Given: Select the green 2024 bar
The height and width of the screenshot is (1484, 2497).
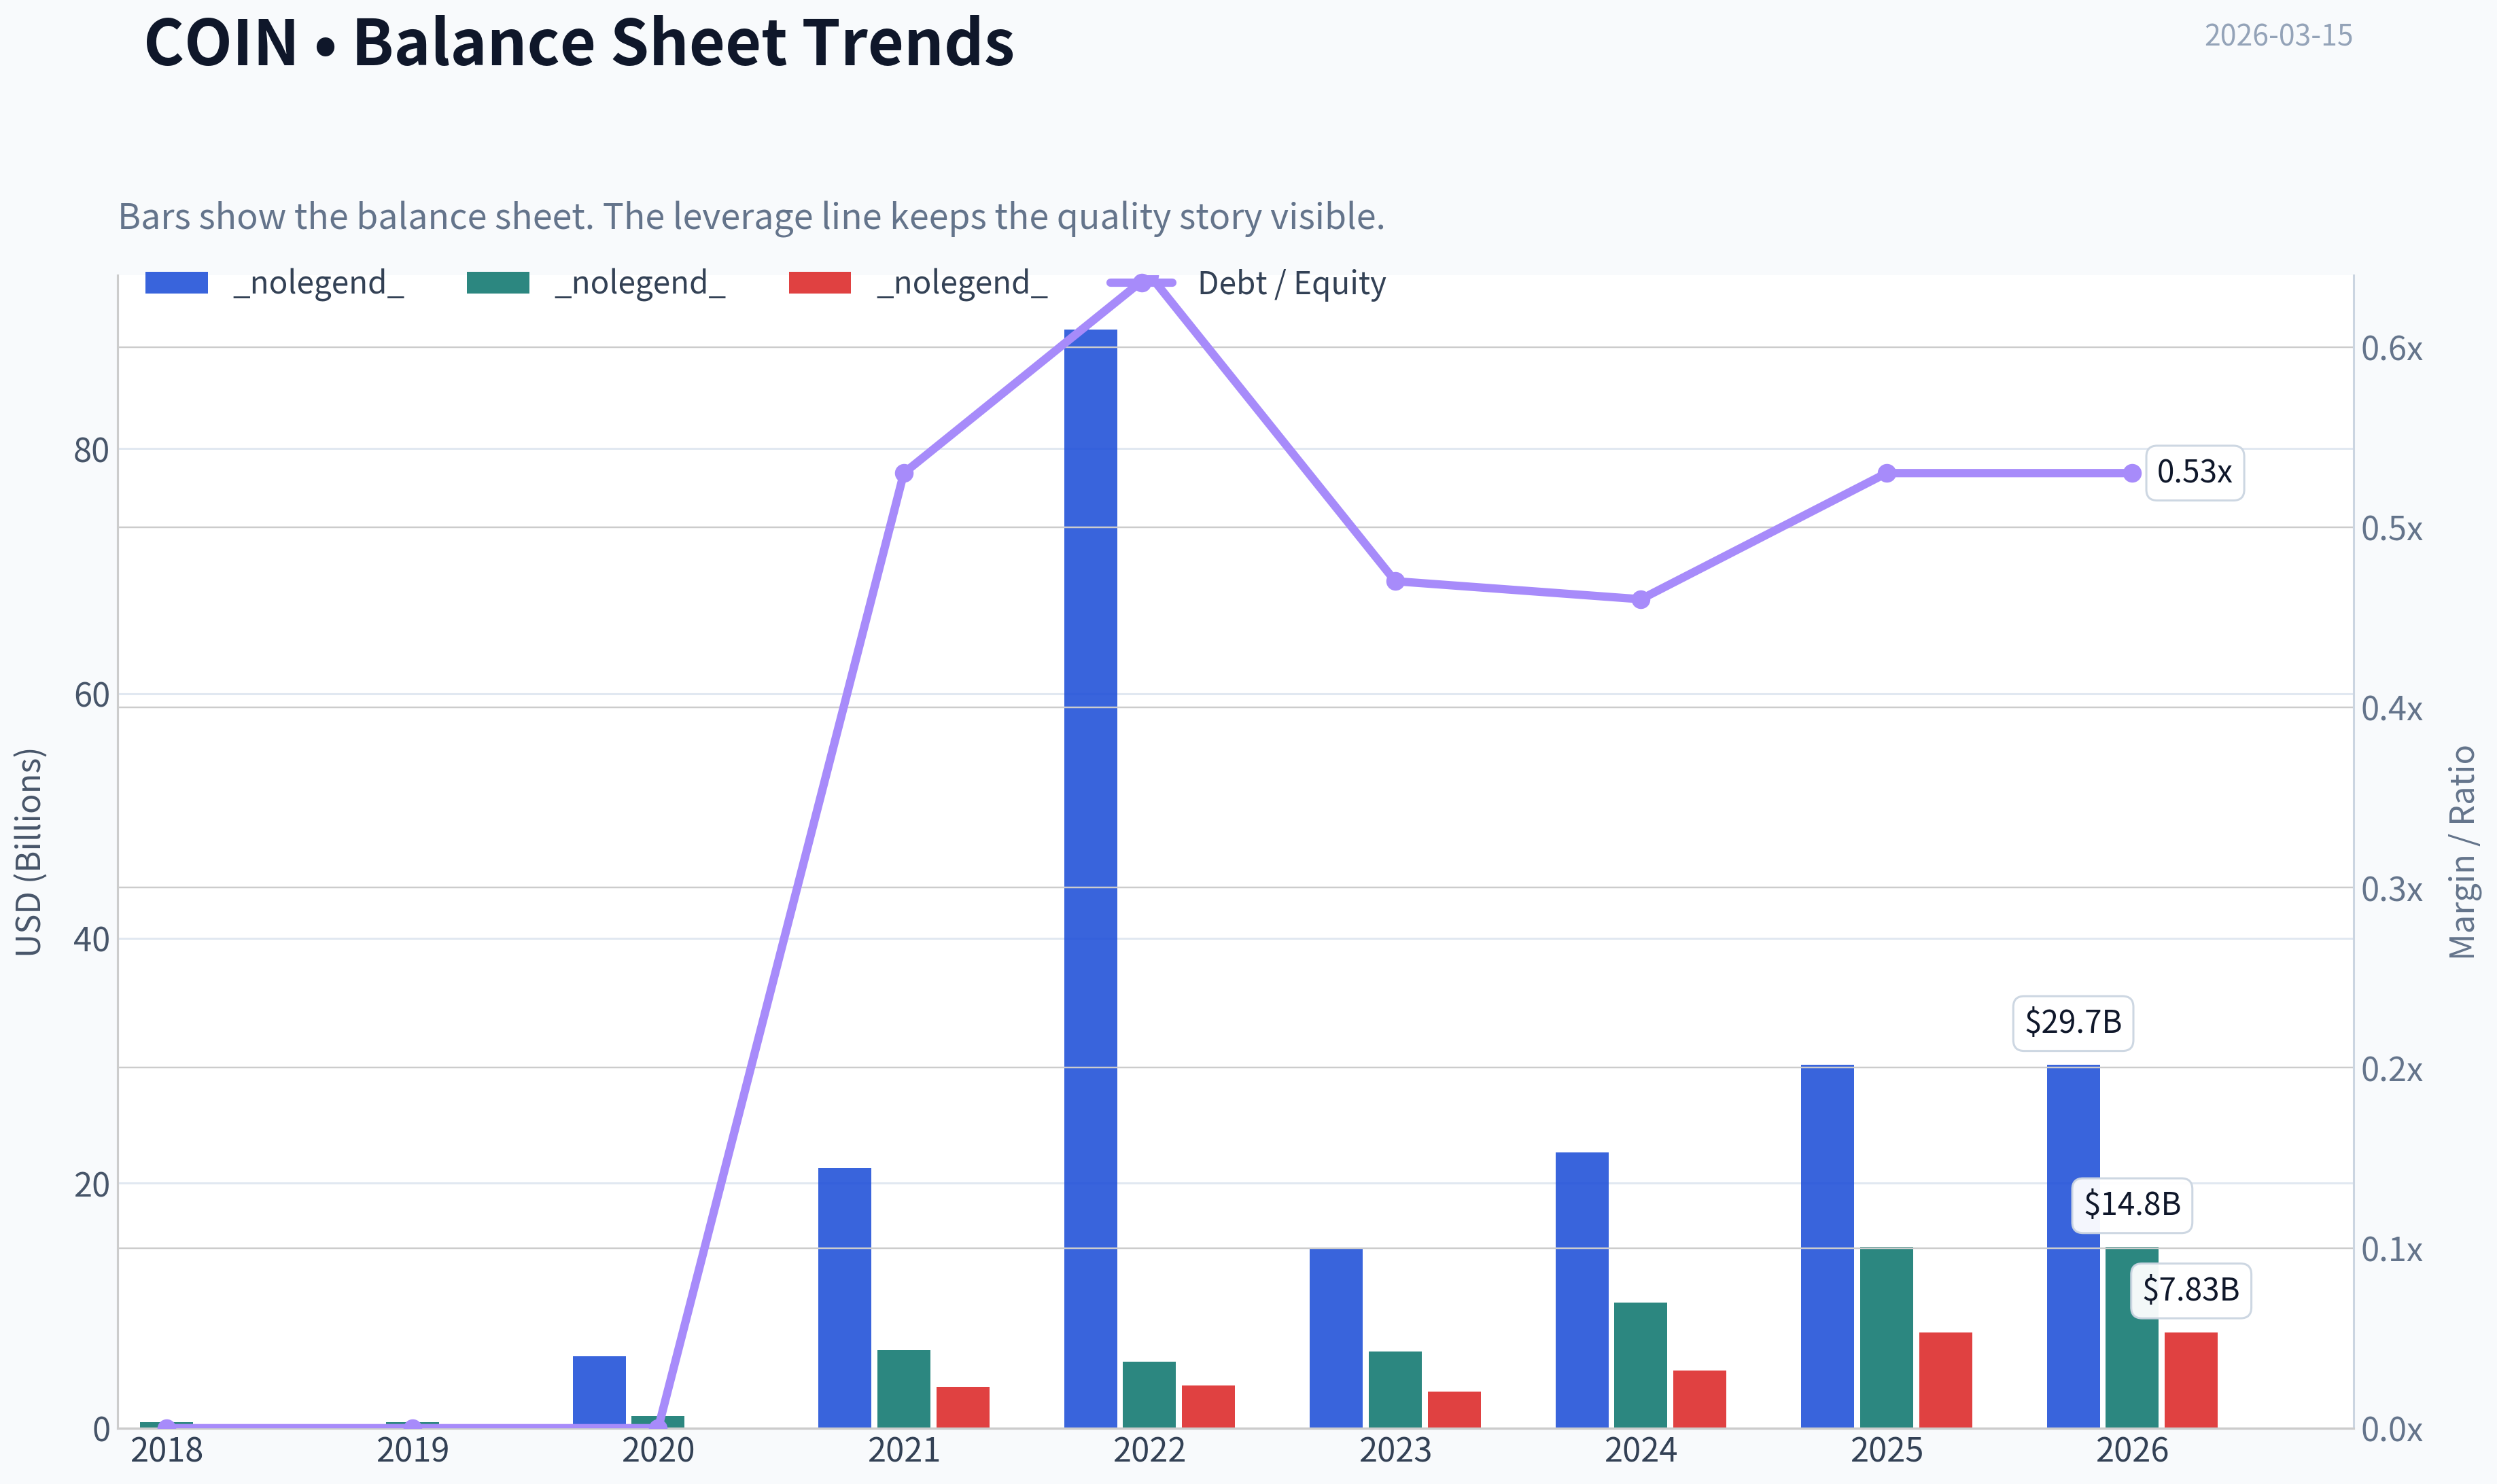Looking at the screenshot, I should (x=1640, y=1365).
